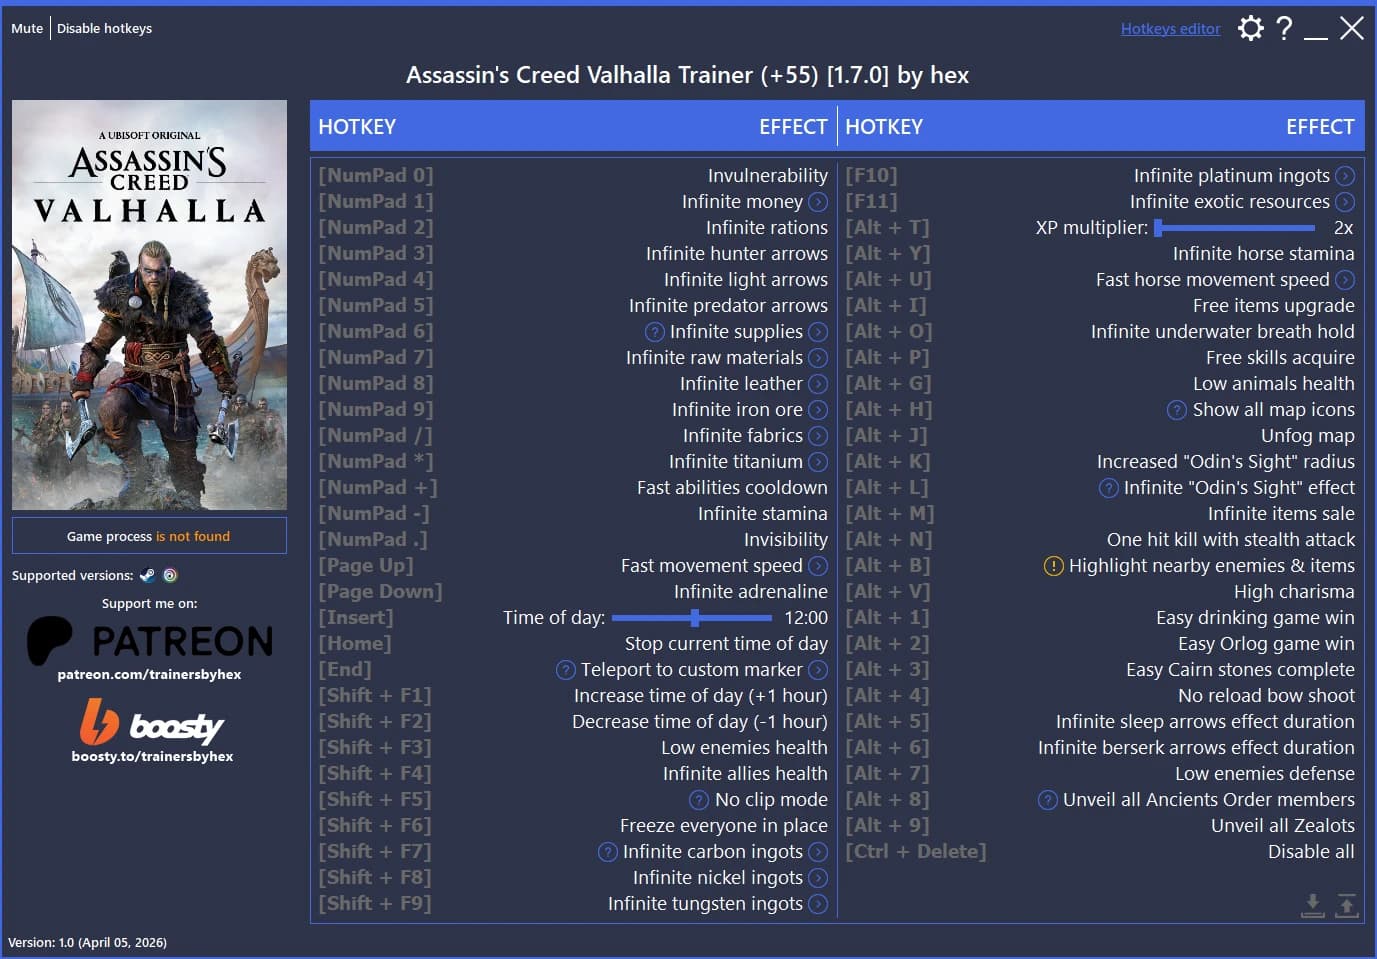Expand arrow next to Infinite leather
1377x959 pixels.
point(818,384)
